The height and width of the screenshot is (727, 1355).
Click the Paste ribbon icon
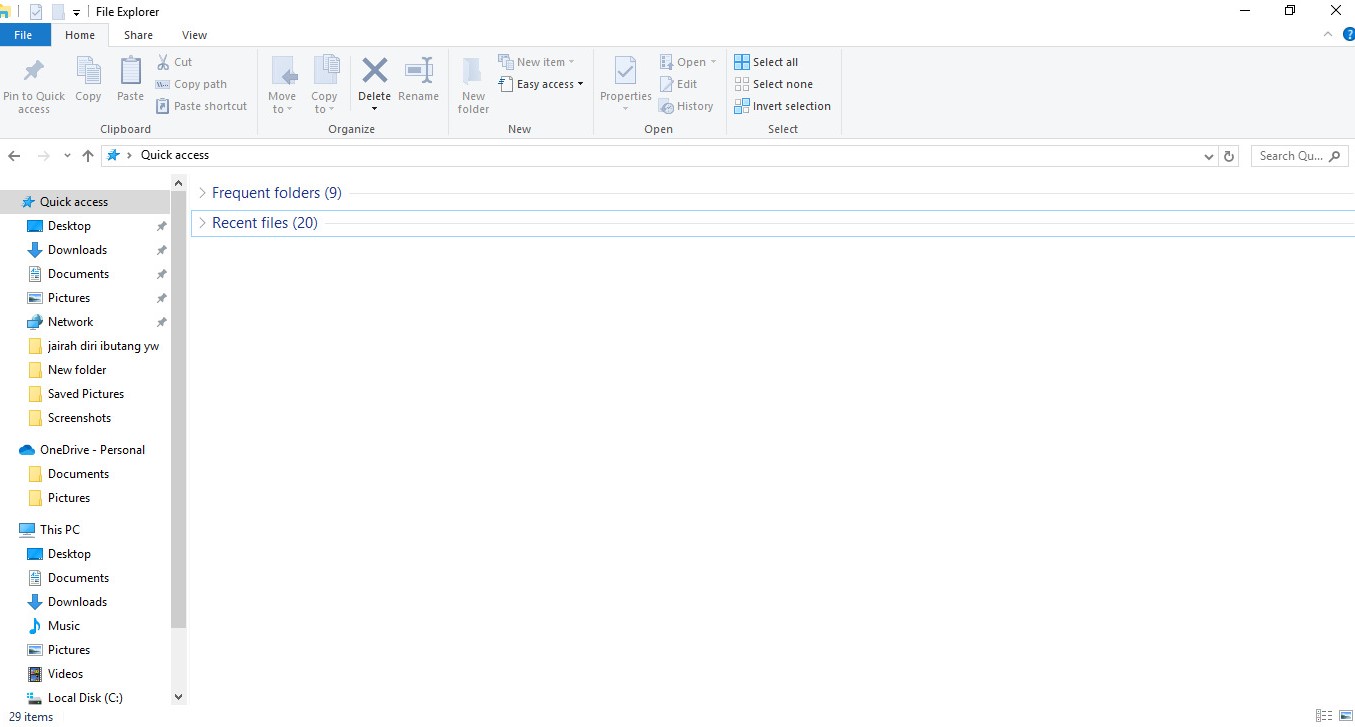pos(130,71)
